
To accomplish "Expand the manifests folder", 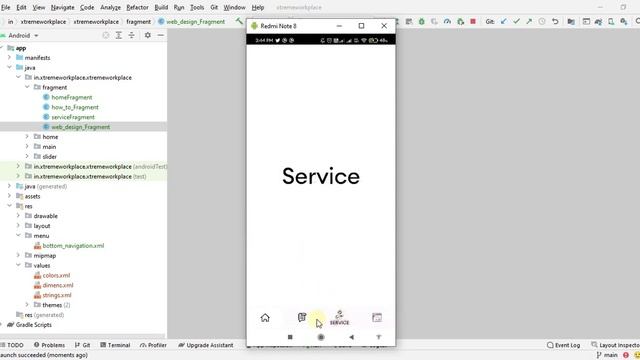I will click(9, 58).
